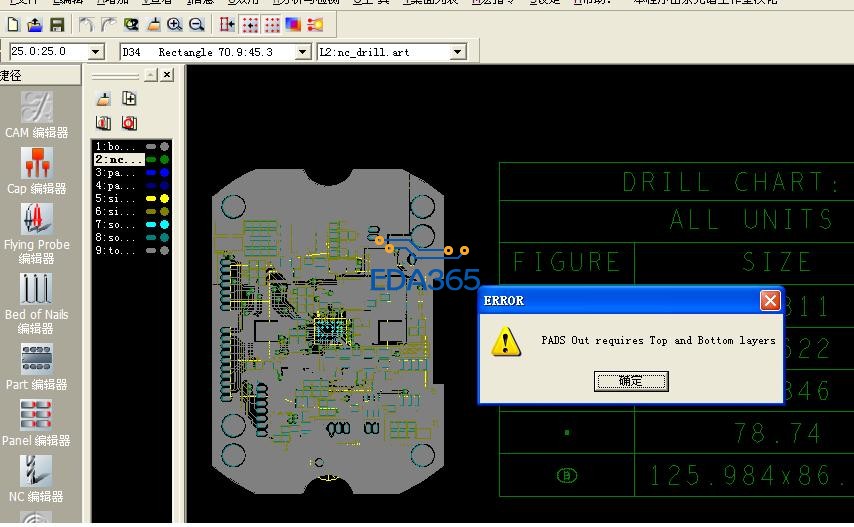Screen dimensions: 854x527
Task: Click the yellow circle swatch of layer 5
Action: (x=164, y=199)
